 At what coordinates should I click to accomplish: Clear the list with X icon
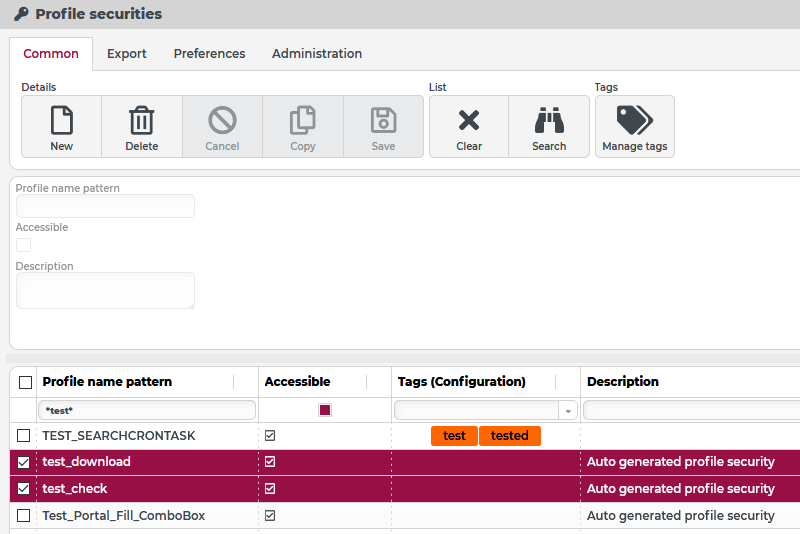click(x=469, y=121)
